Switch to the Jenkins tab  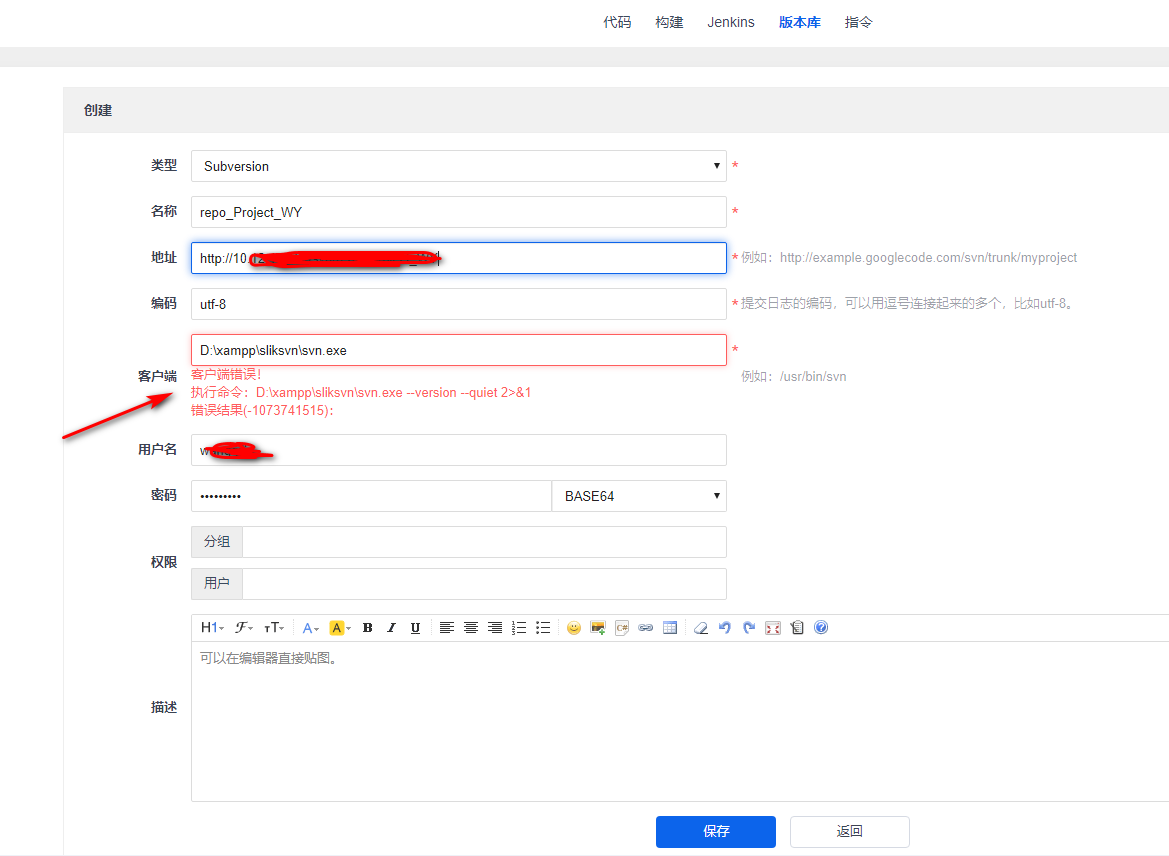[731, 22]
